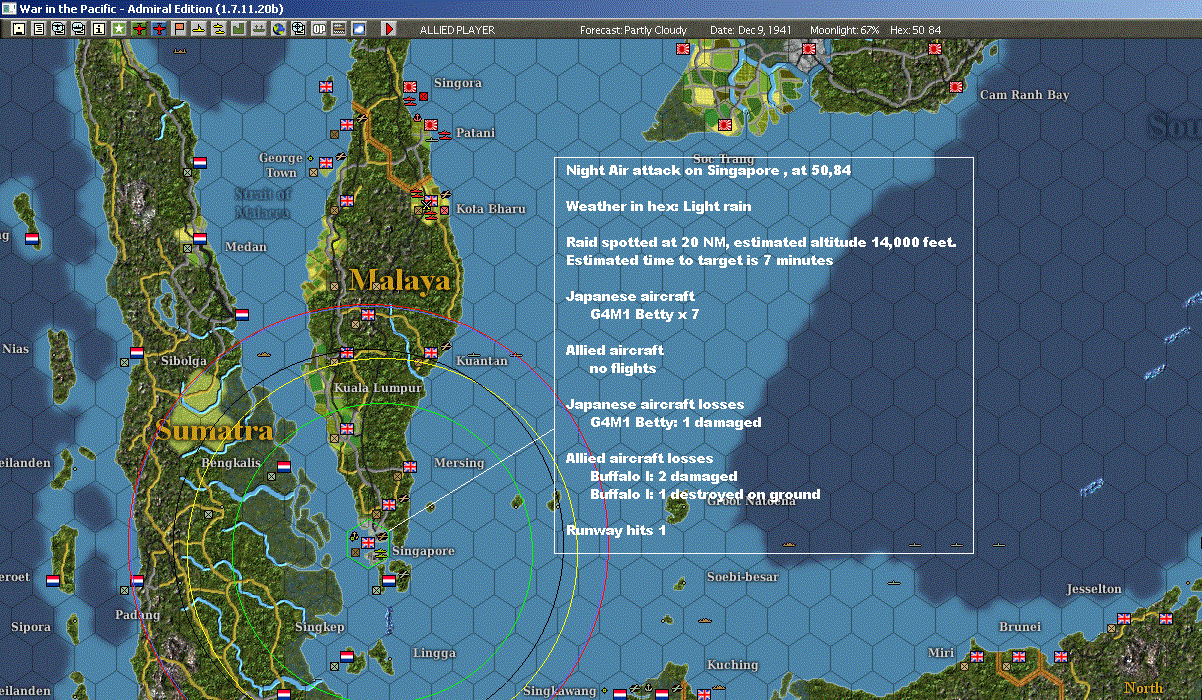Select the red plane on green background icon

coord(139,29)
